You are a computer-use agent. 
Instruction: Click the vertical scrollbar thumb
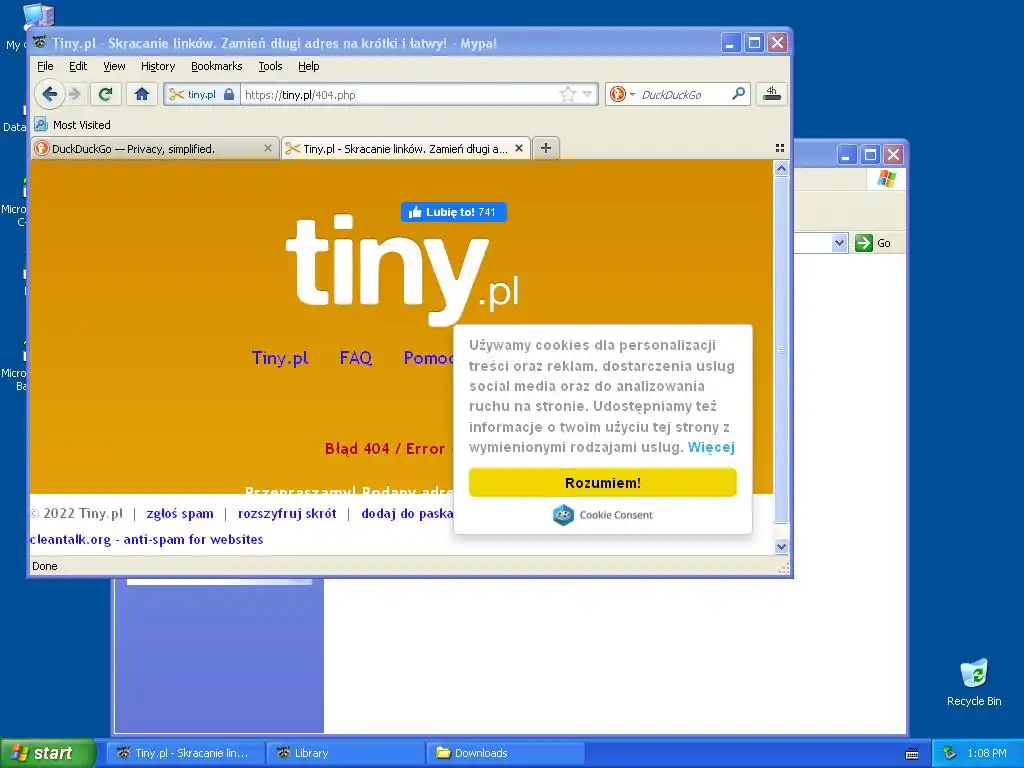(x=781, y=349)
